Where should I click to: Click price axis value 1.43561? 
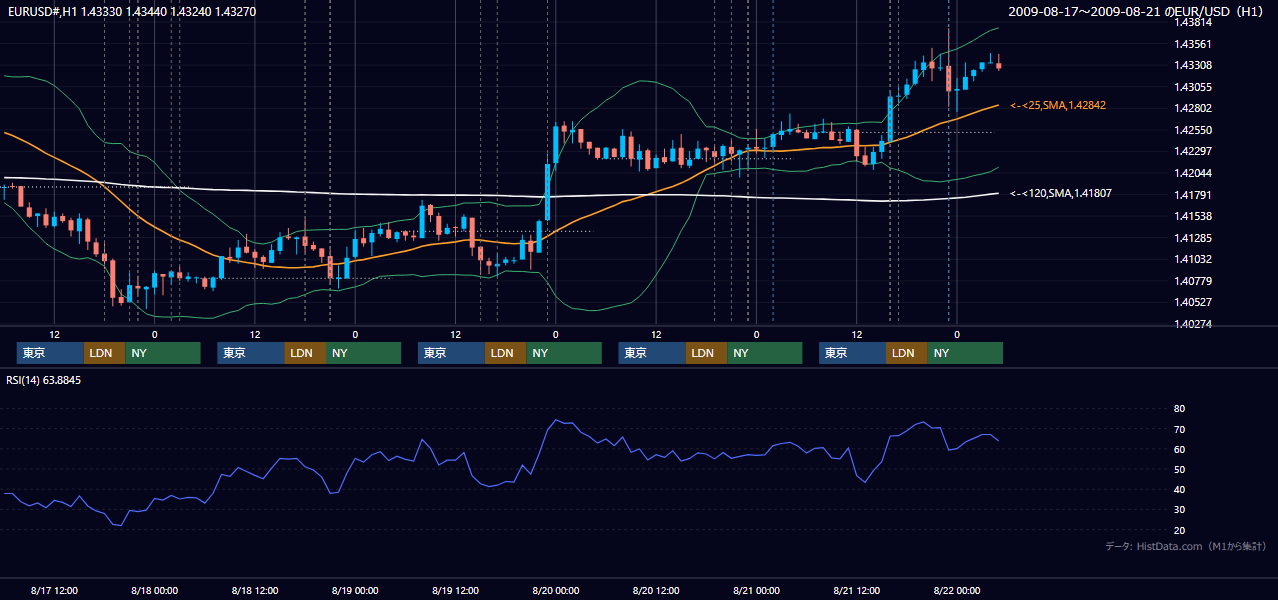(1193, 44)
